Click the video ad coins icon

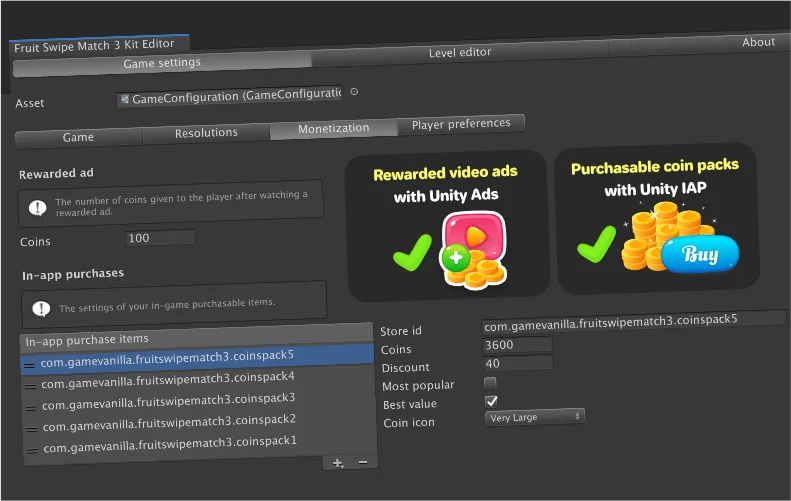[473, 250]
